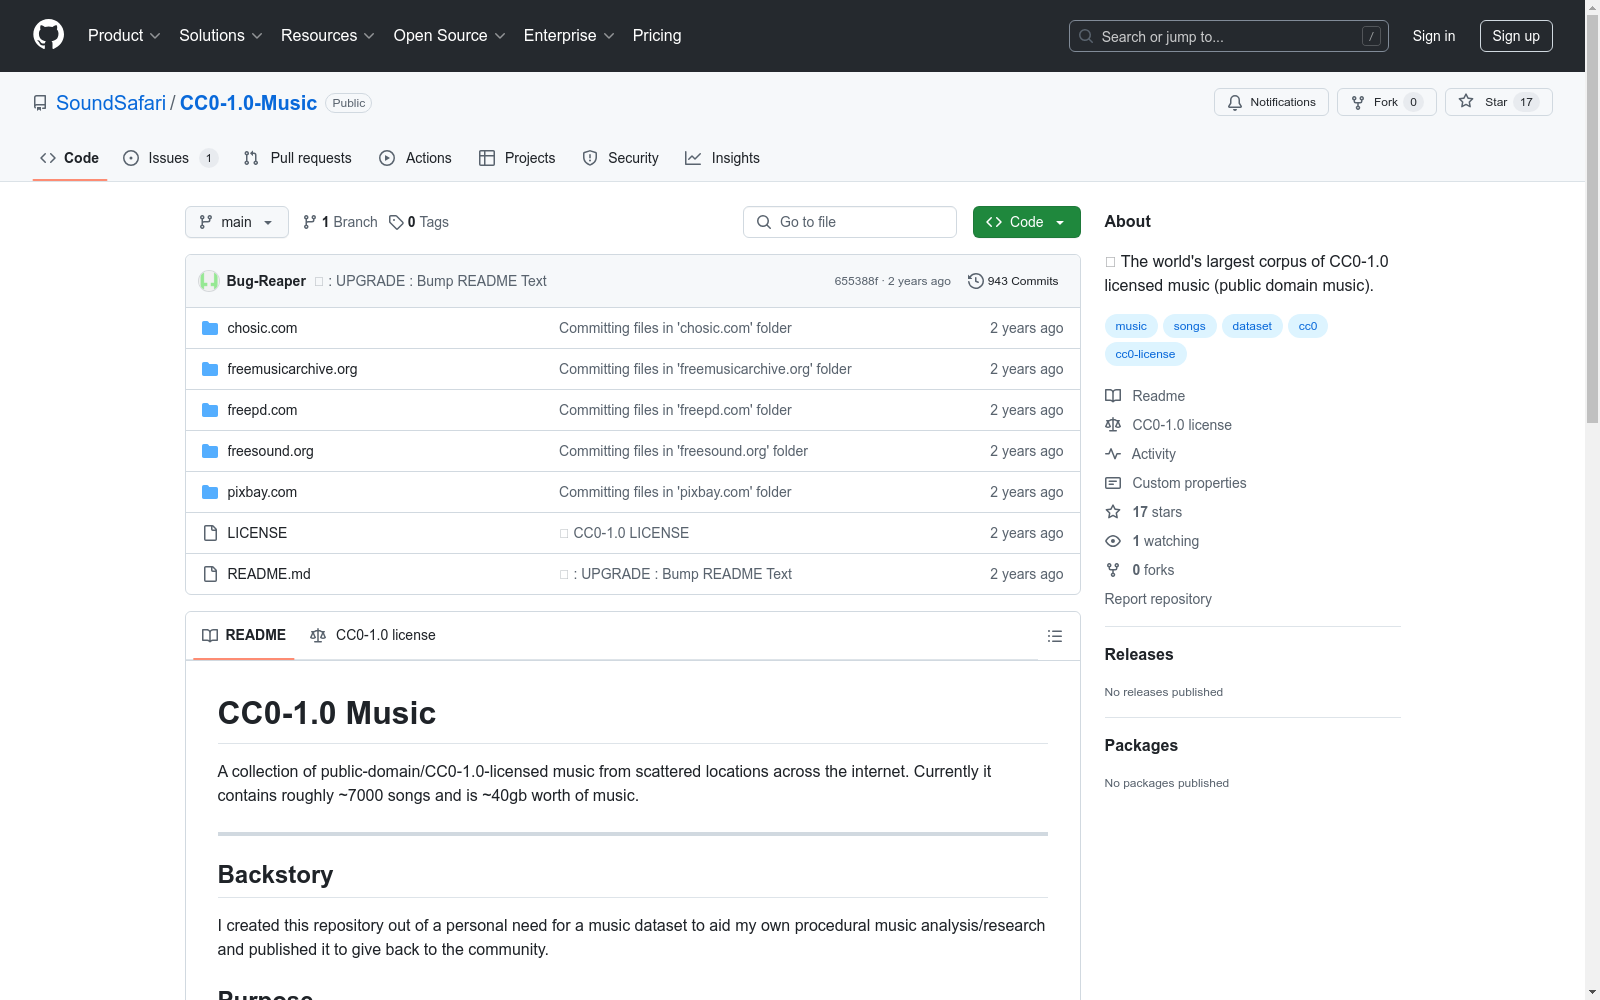The height and width of the screenshot is (1000, 1600).
Task: Expand the Solutions menu
Action: (x=221, y=35)
